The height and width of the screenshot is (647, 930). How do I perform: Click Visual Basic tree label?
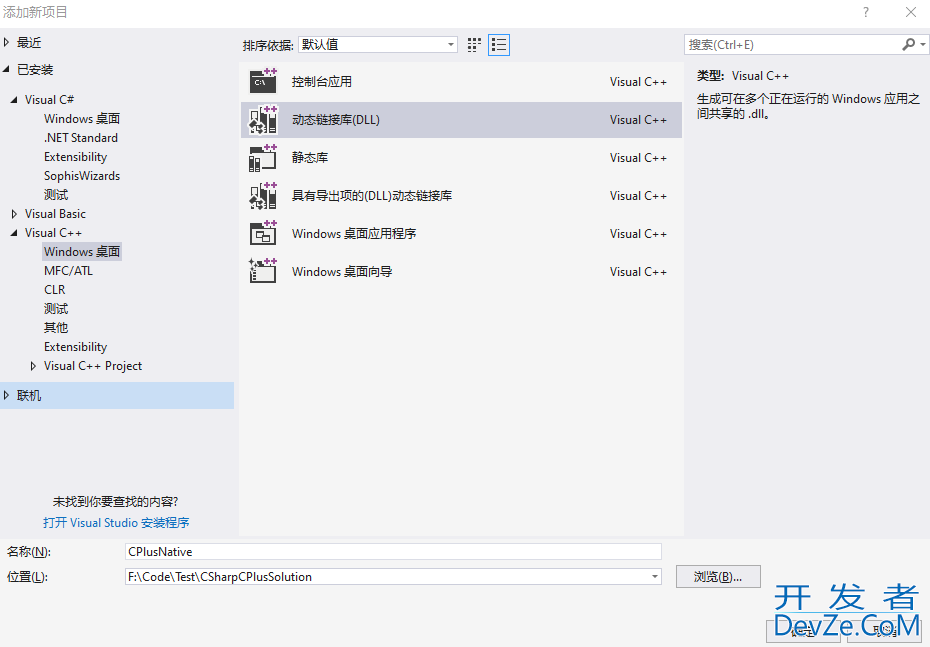[x=55, y=213]
